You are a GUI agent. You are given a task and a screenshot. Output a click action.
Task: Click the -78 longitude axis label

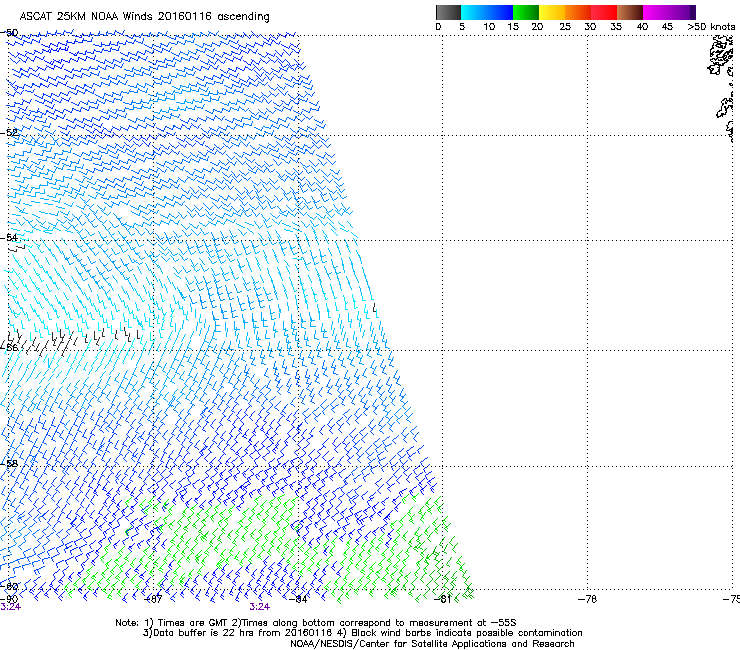pos(588,599)
